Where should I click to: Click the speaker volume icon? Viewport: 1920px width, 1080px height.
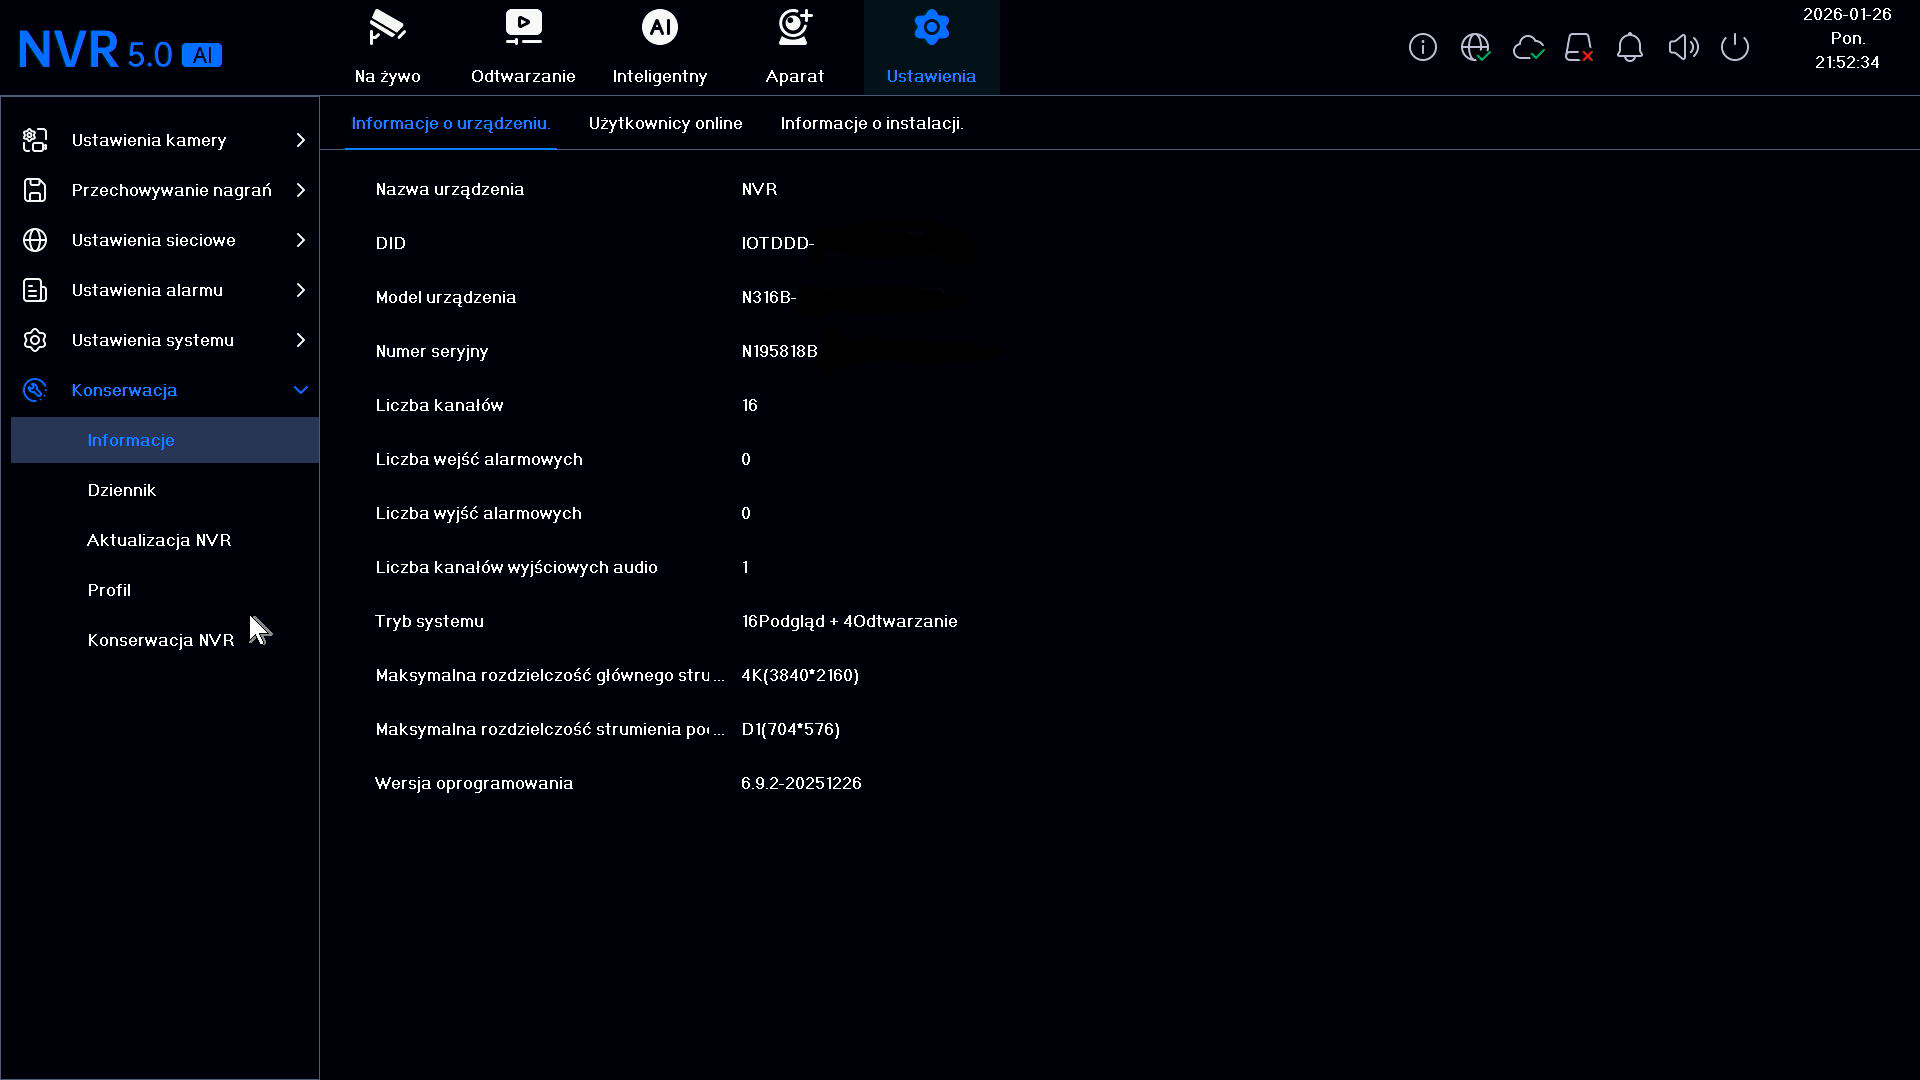tap(1683, 47)
